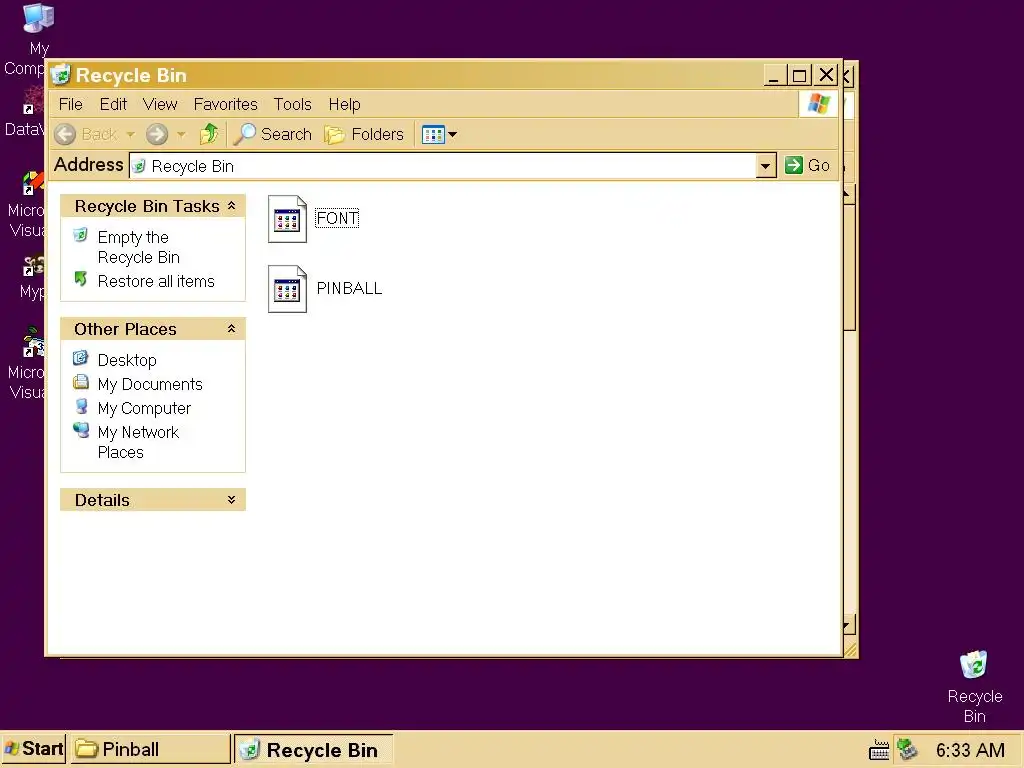Click the Search magnifier toolbar button
Viewport: 1024px width, 768px height.
(273, 134)
